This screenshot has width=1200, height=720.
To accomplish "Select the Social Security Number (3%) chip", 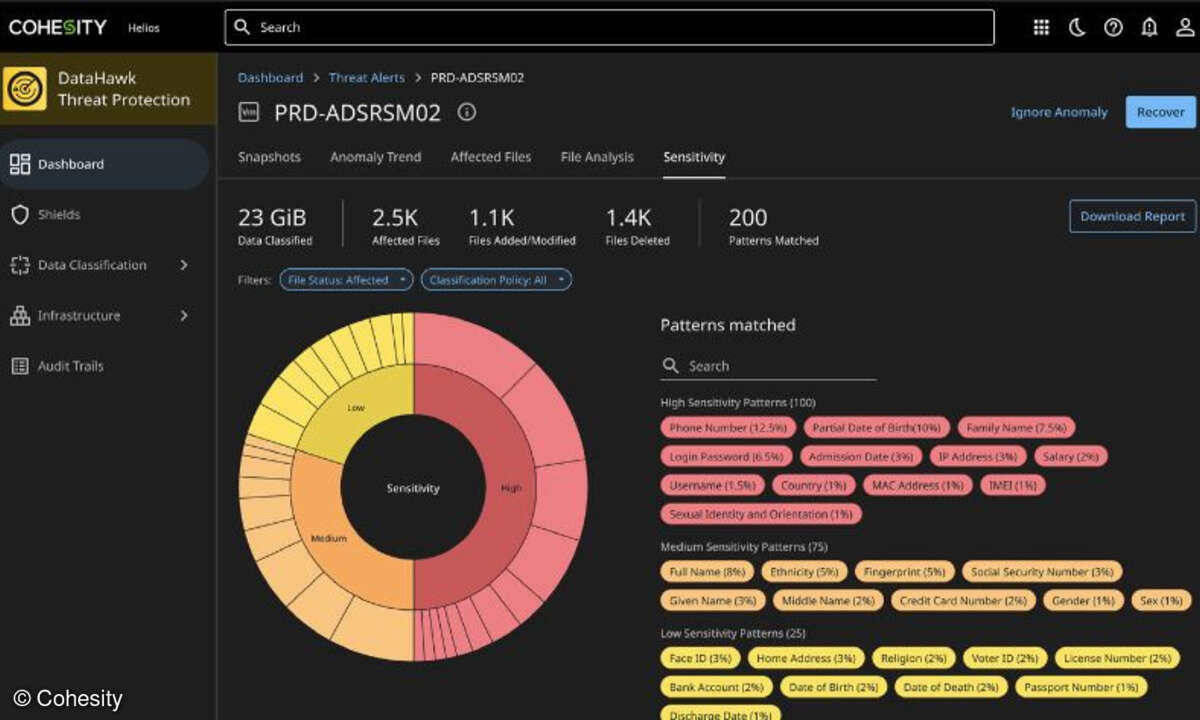I will [x=1041, y=572].
